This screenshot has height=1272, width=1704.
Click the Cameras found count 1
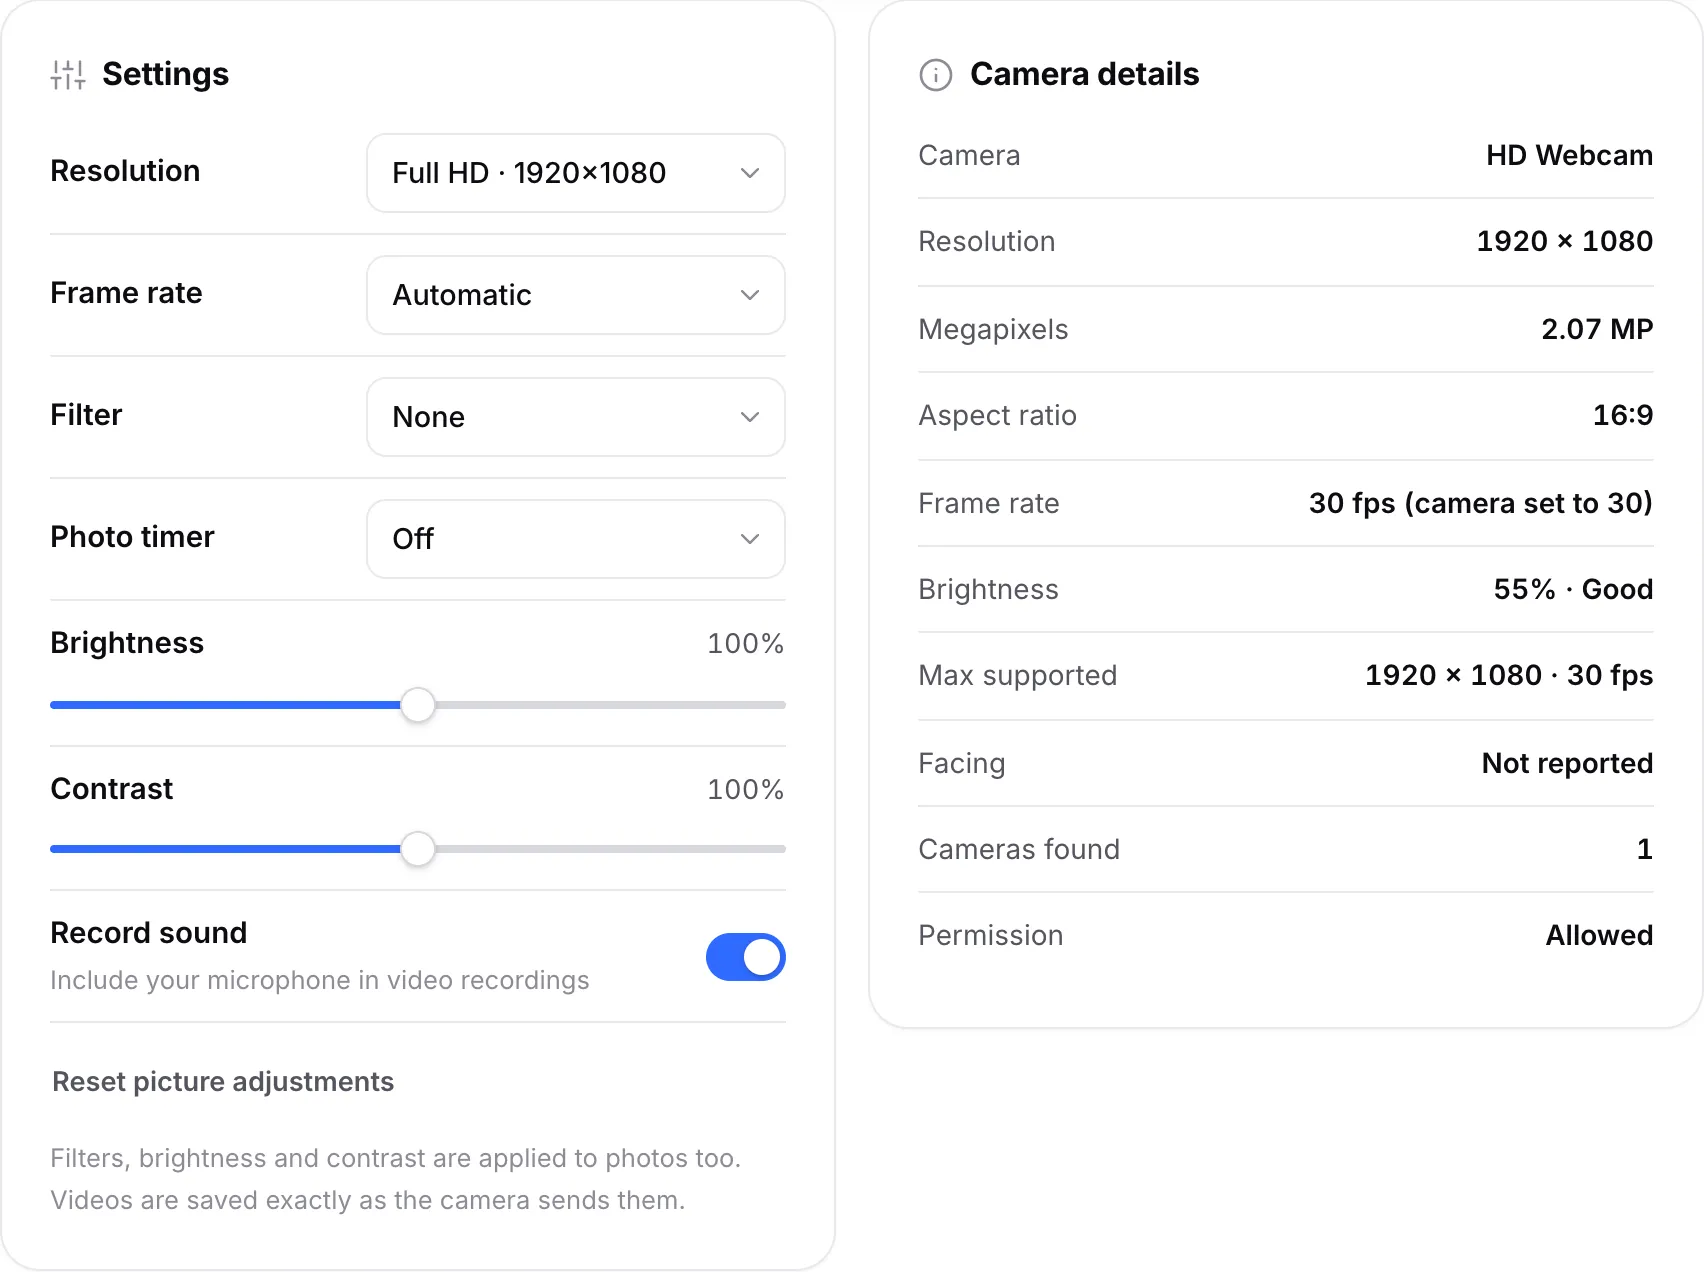click(1645, 849)
